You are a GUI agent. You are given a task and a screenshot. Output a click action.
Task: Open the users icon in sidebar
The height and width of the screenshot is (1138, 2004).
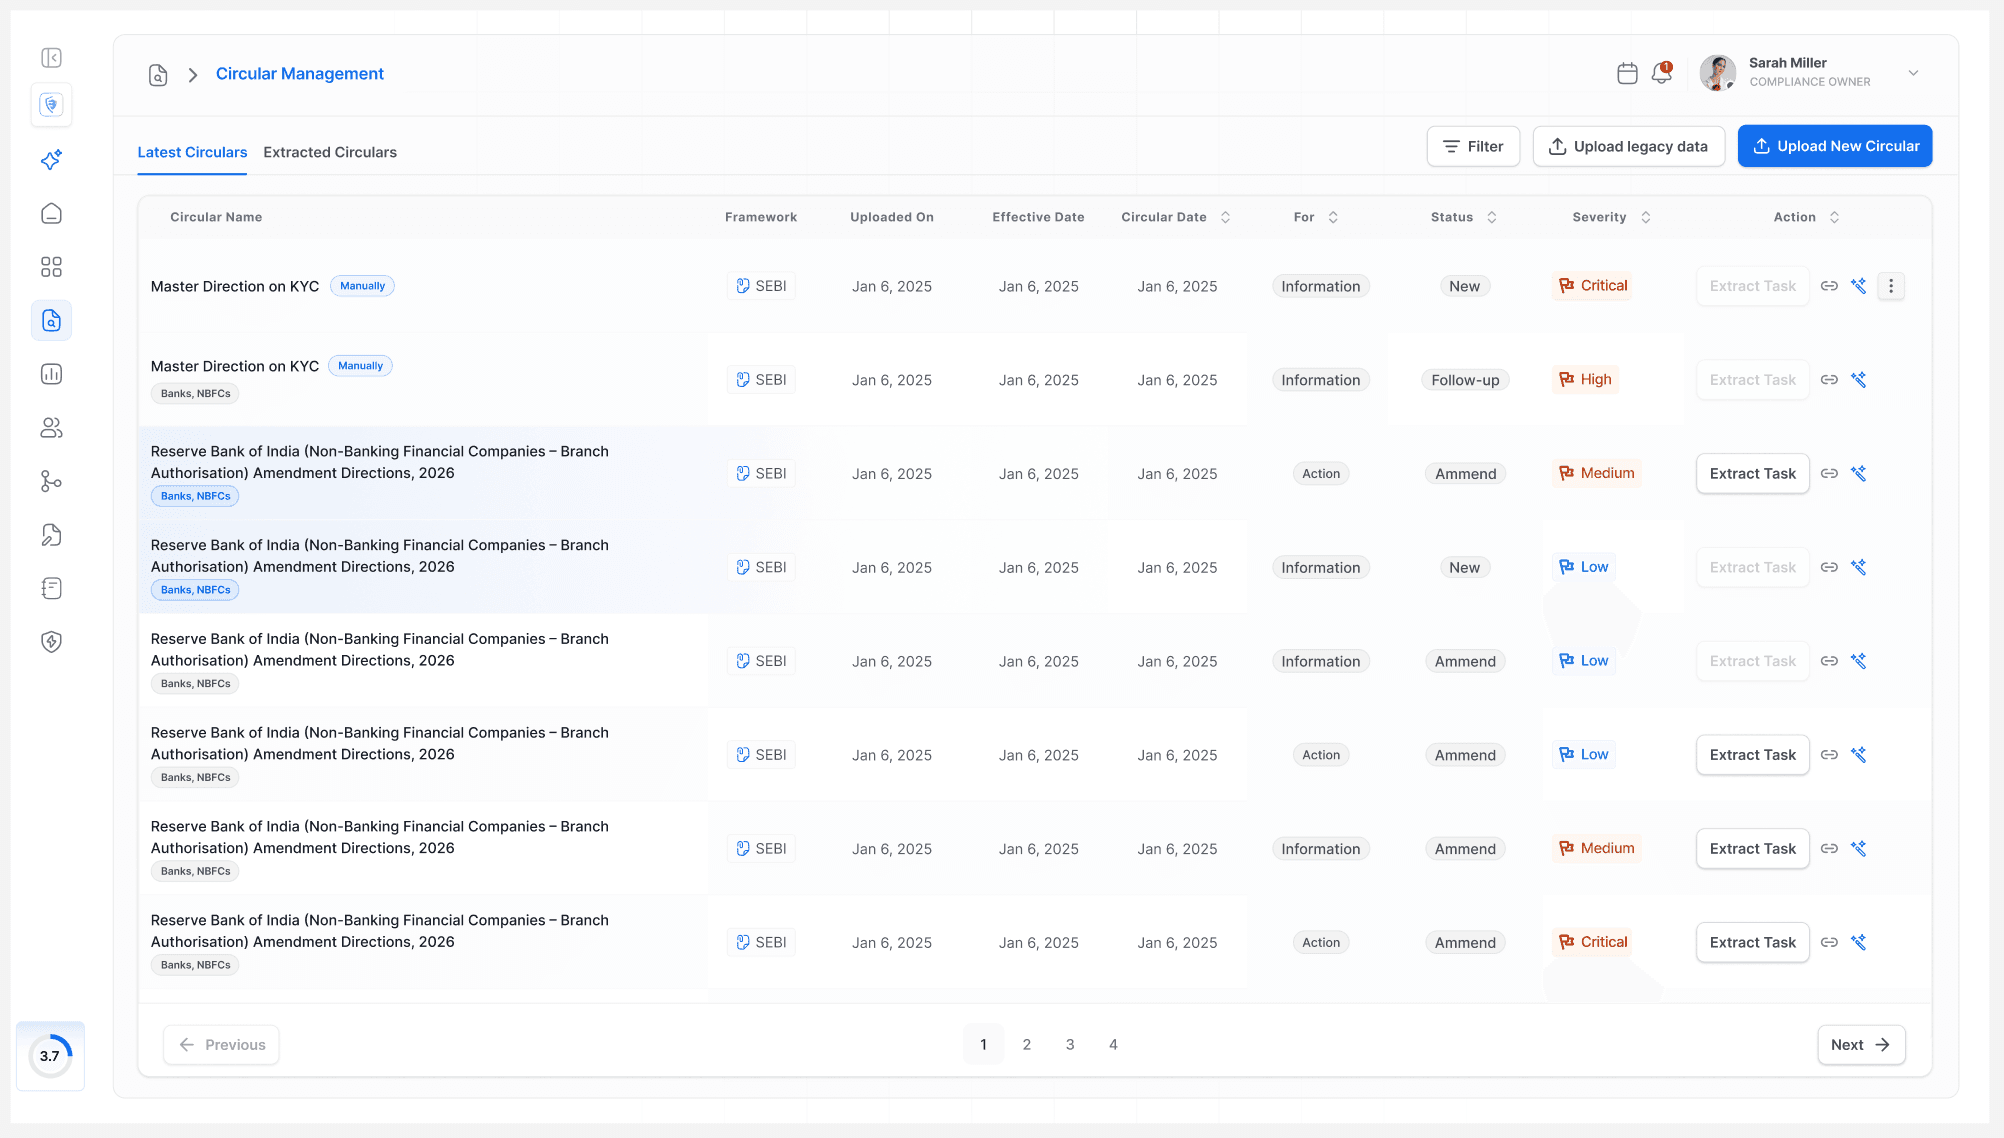click(x=52, y=428)
